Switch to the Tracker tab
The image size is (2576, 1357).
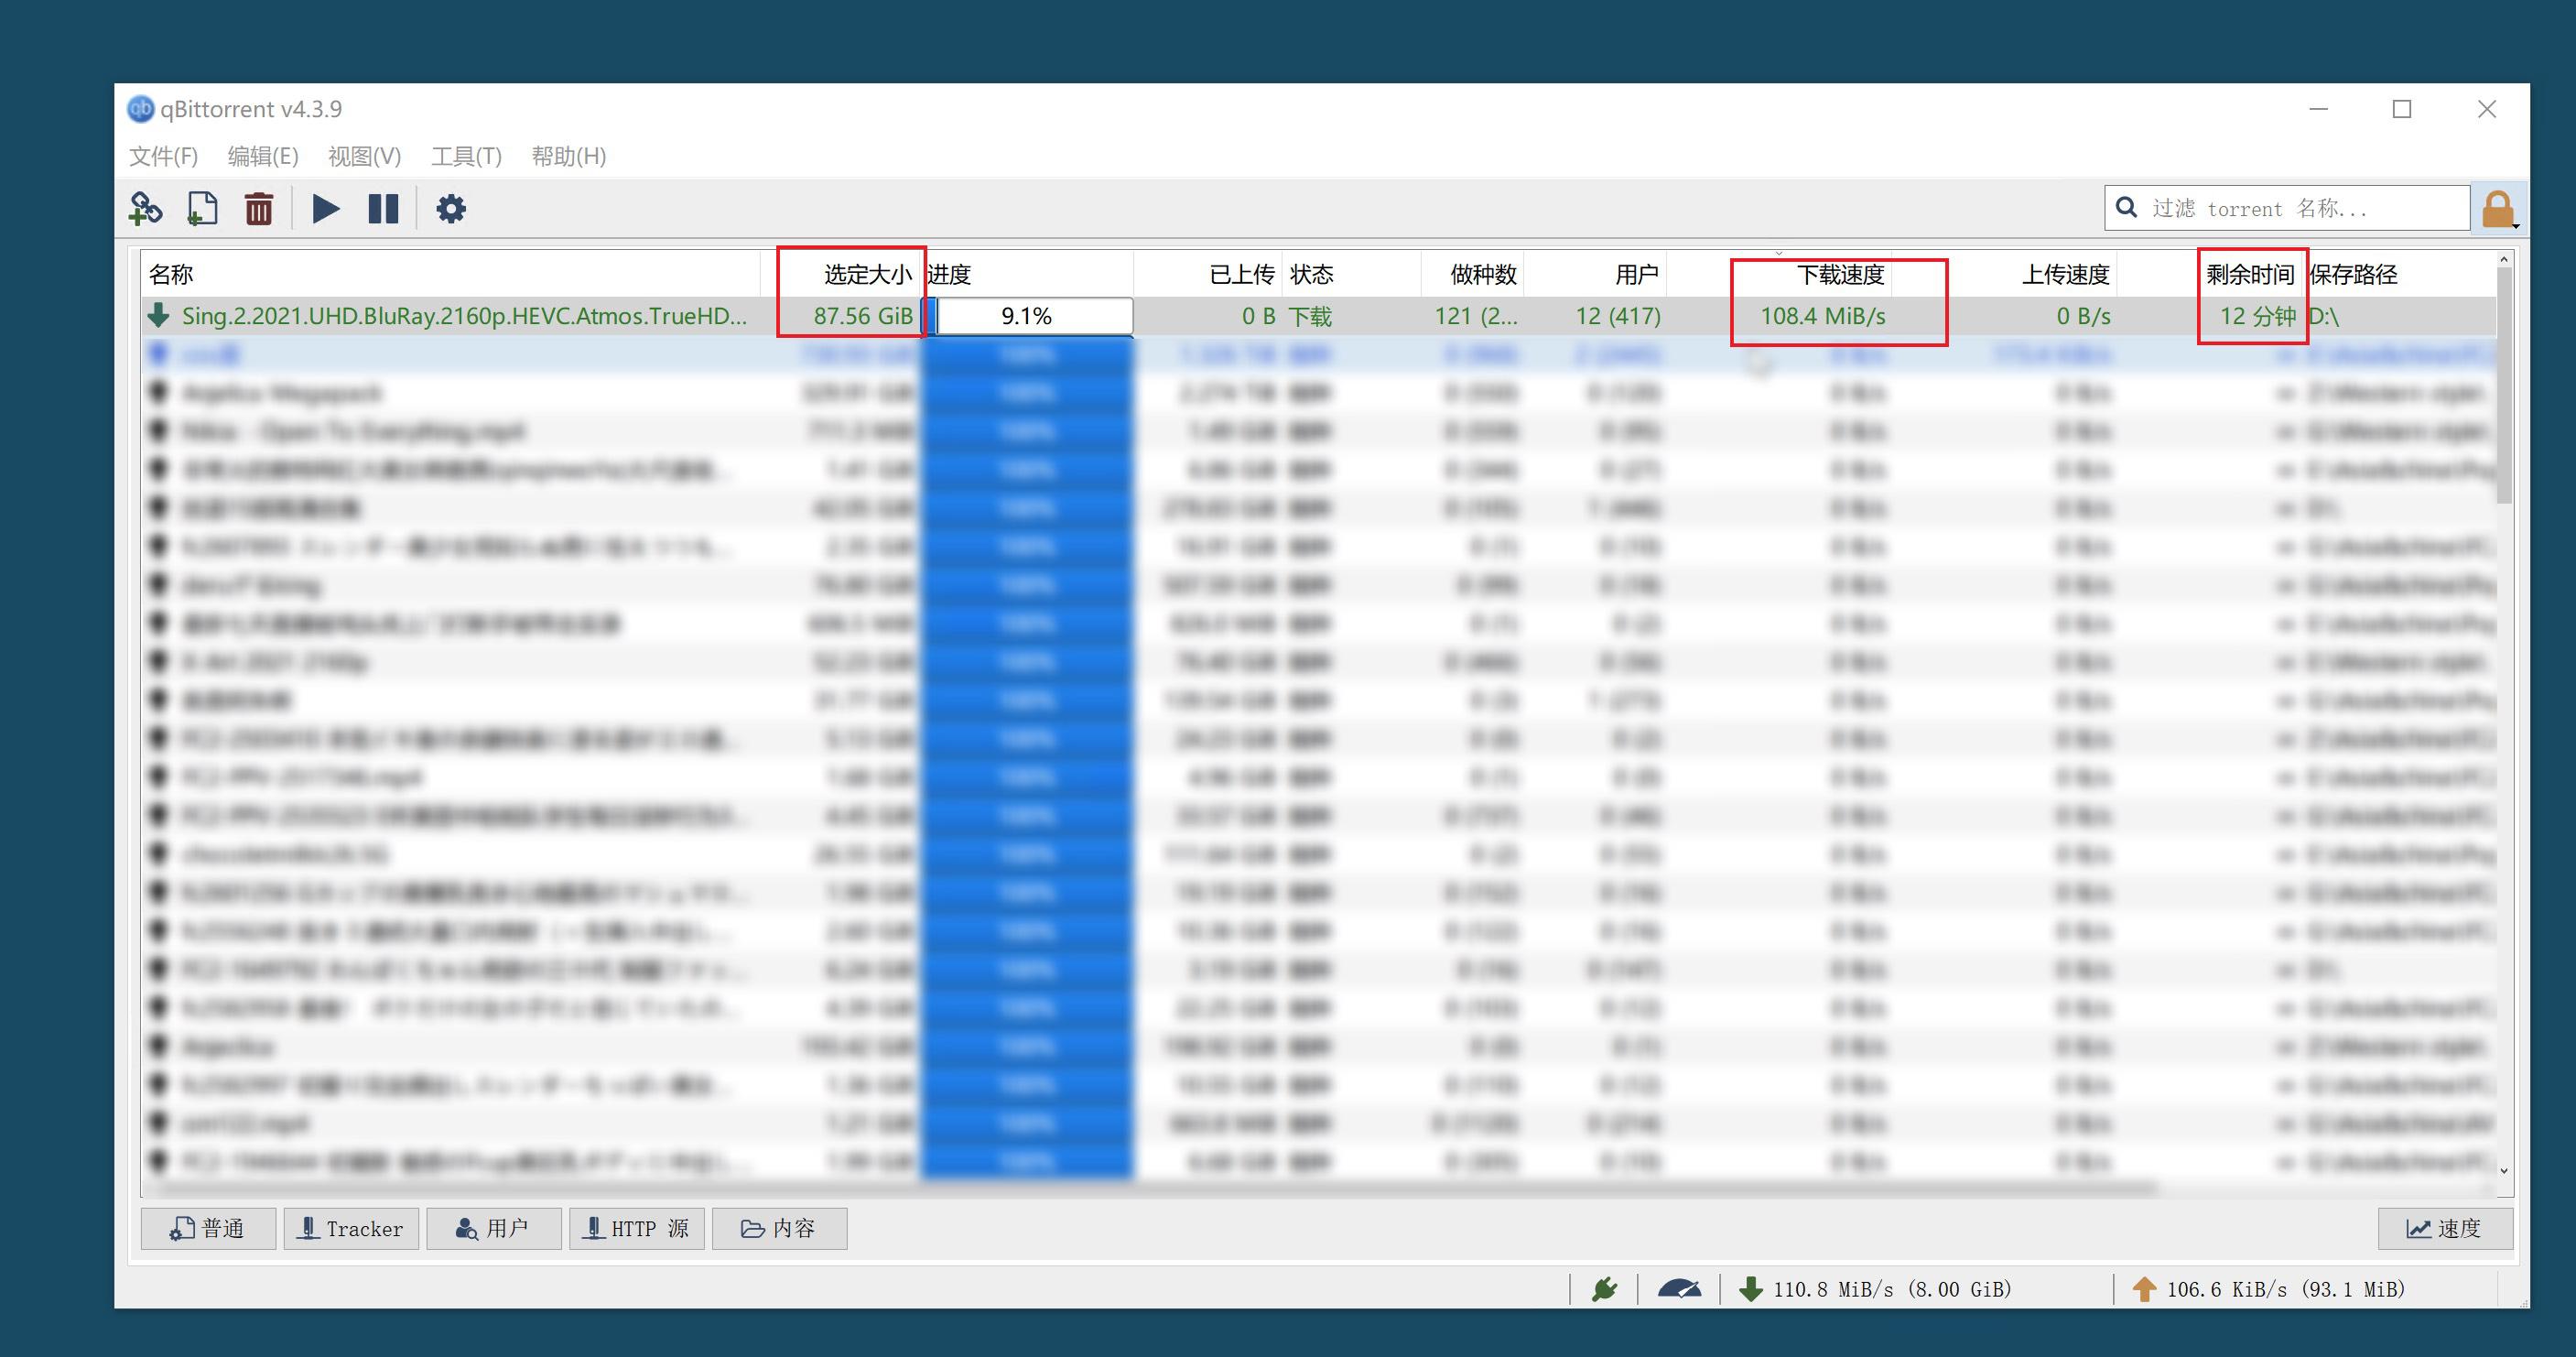[x=351, y=1228]
